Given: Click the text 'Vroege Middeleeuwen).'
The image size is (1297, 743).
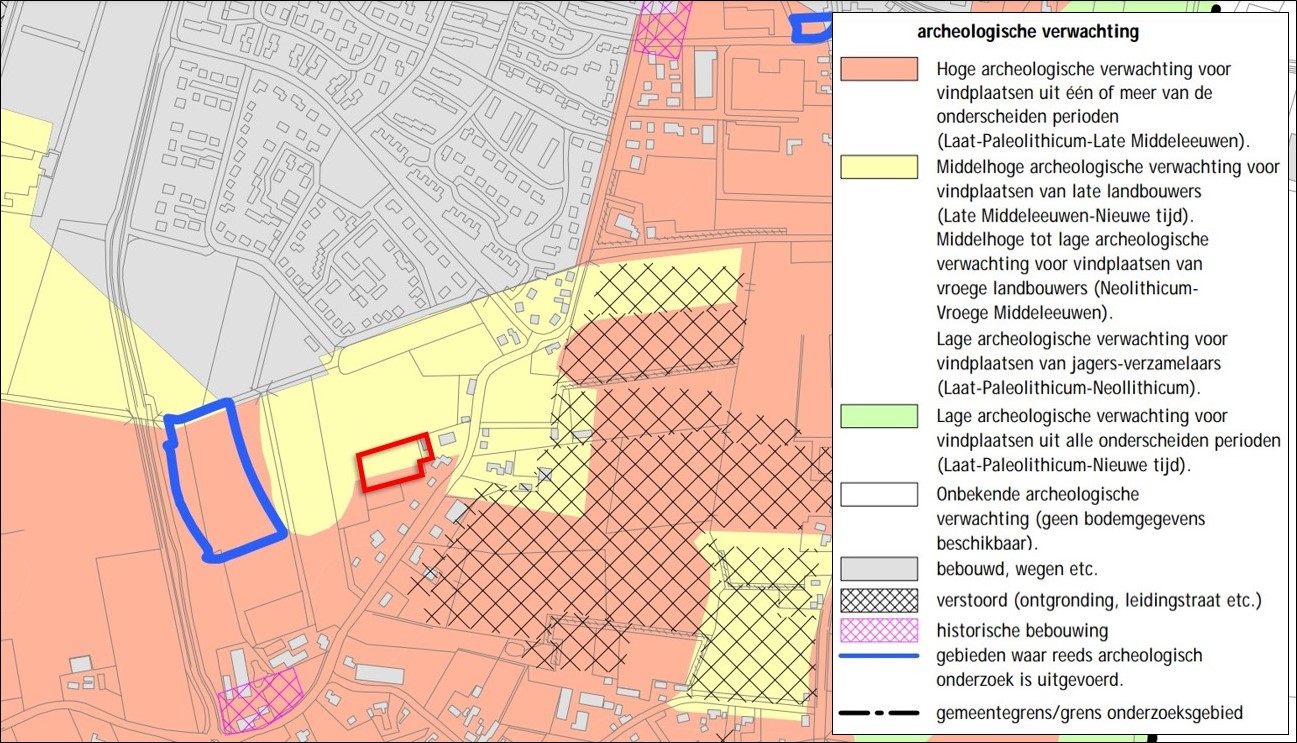Looking at the screenshot, I should (x=1025, y=312).
